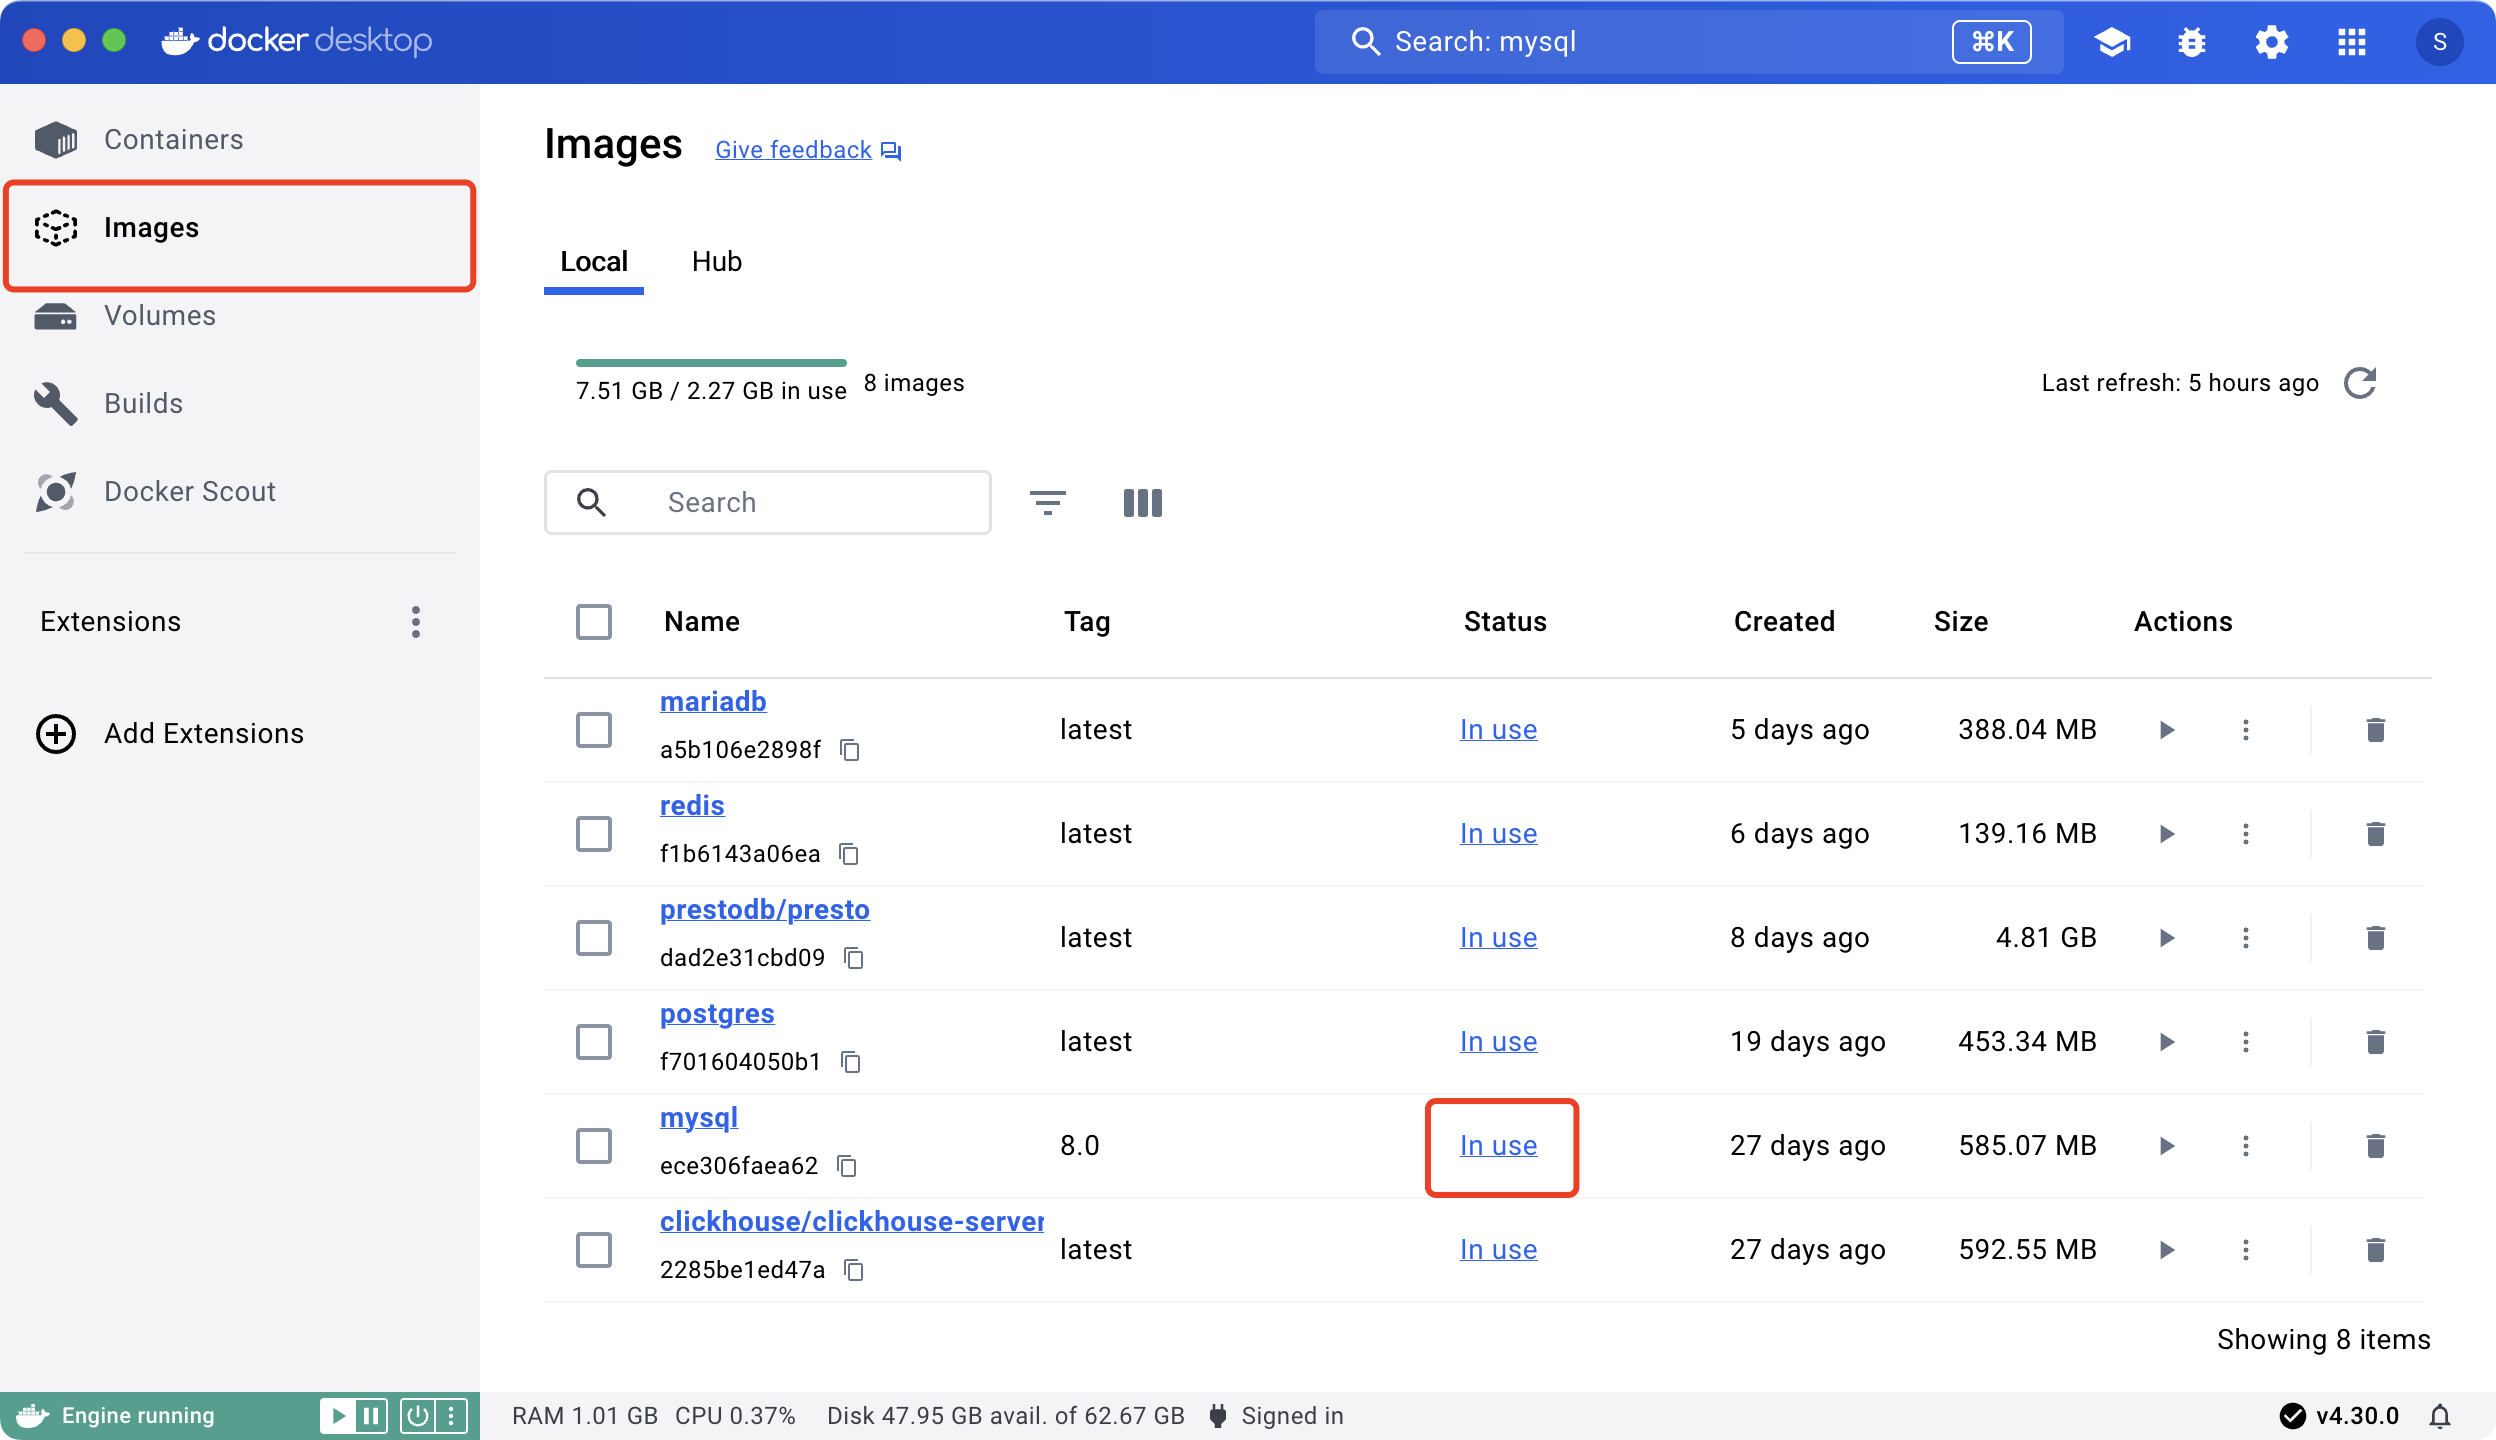Viewport: 2496px width, 1440px height.
Task: Click In use status for mysql
Action: [1498, 1146]
